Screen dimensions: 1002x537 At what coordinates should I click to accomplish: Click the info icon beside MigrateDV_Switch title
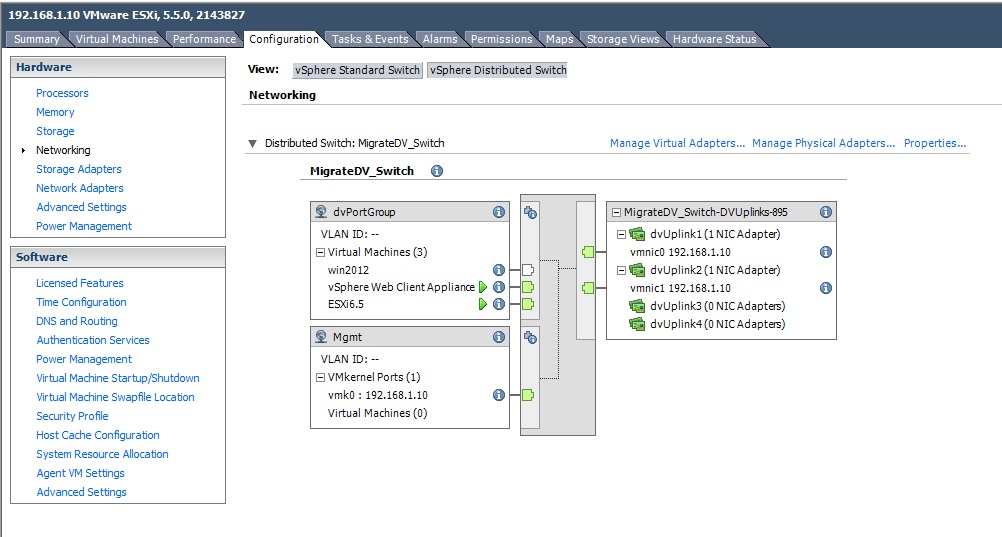tap(437, 171)
